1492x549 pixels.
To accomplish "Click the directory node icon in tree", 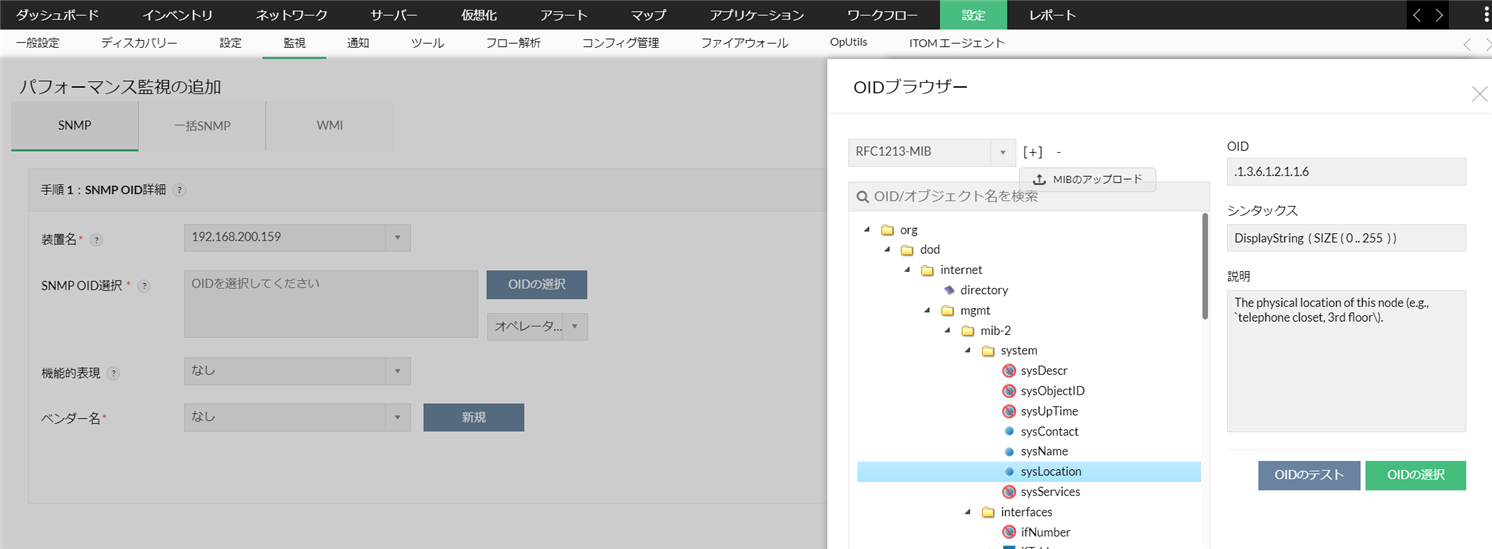I will (949, 290).
